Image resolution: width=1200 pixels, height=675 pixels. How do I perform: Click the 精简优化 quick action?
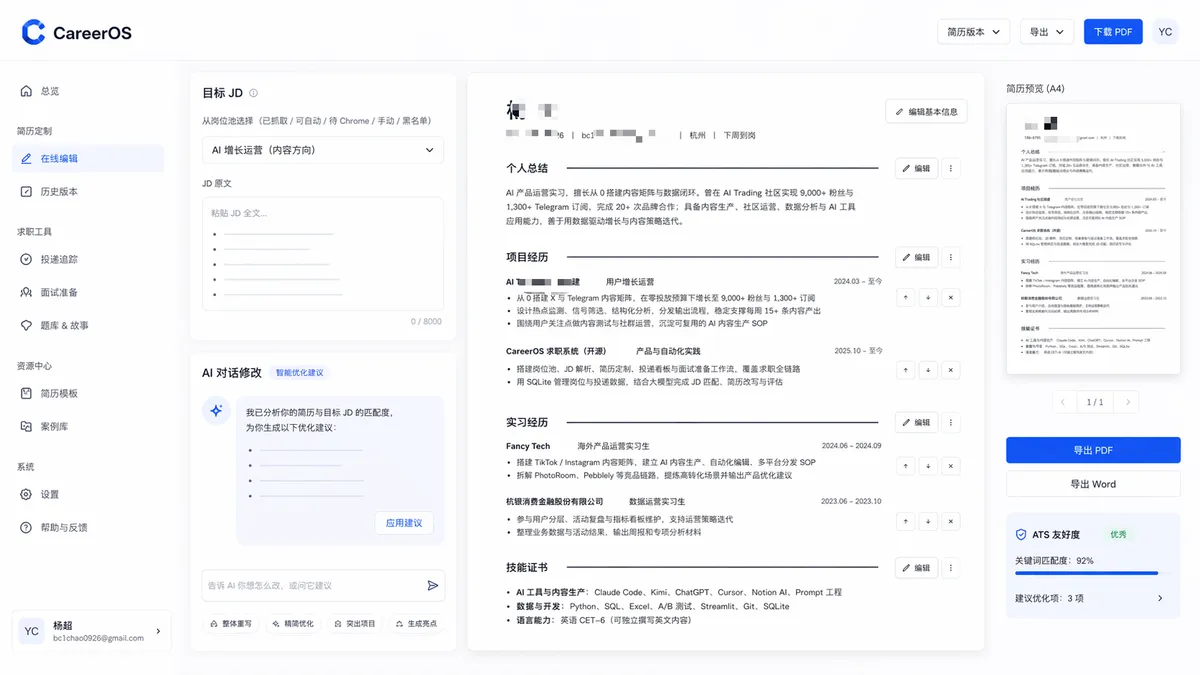tap(292, 623)
